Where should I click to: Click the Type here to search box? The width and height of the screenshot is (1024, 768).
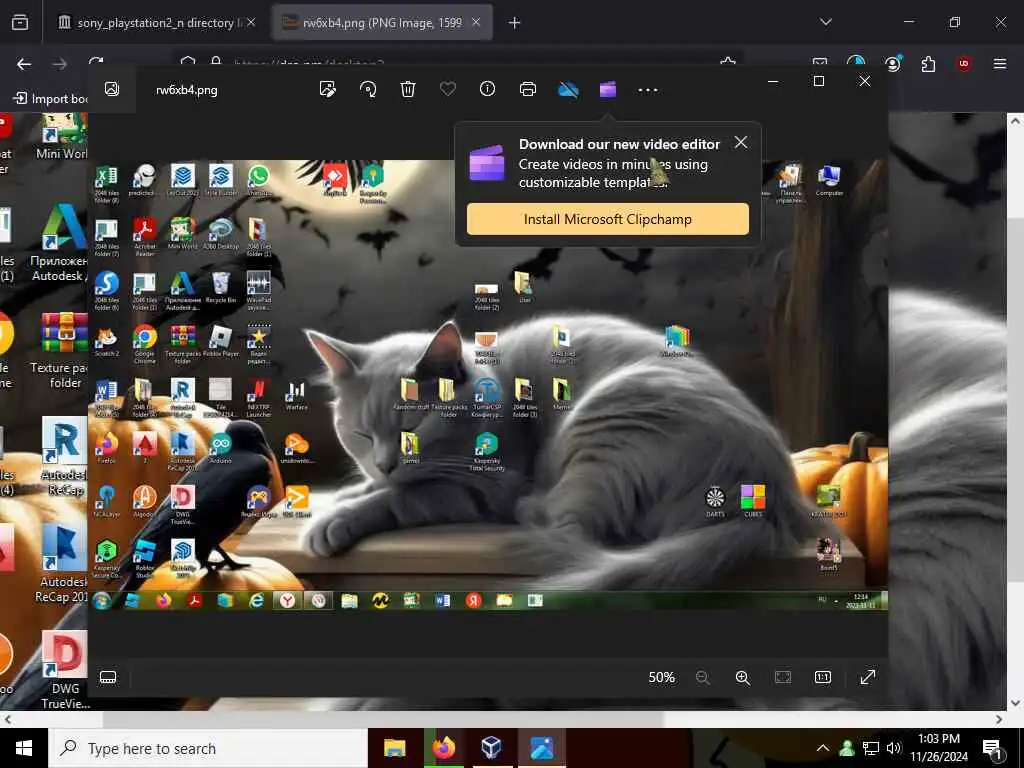(x=208, y=748)
